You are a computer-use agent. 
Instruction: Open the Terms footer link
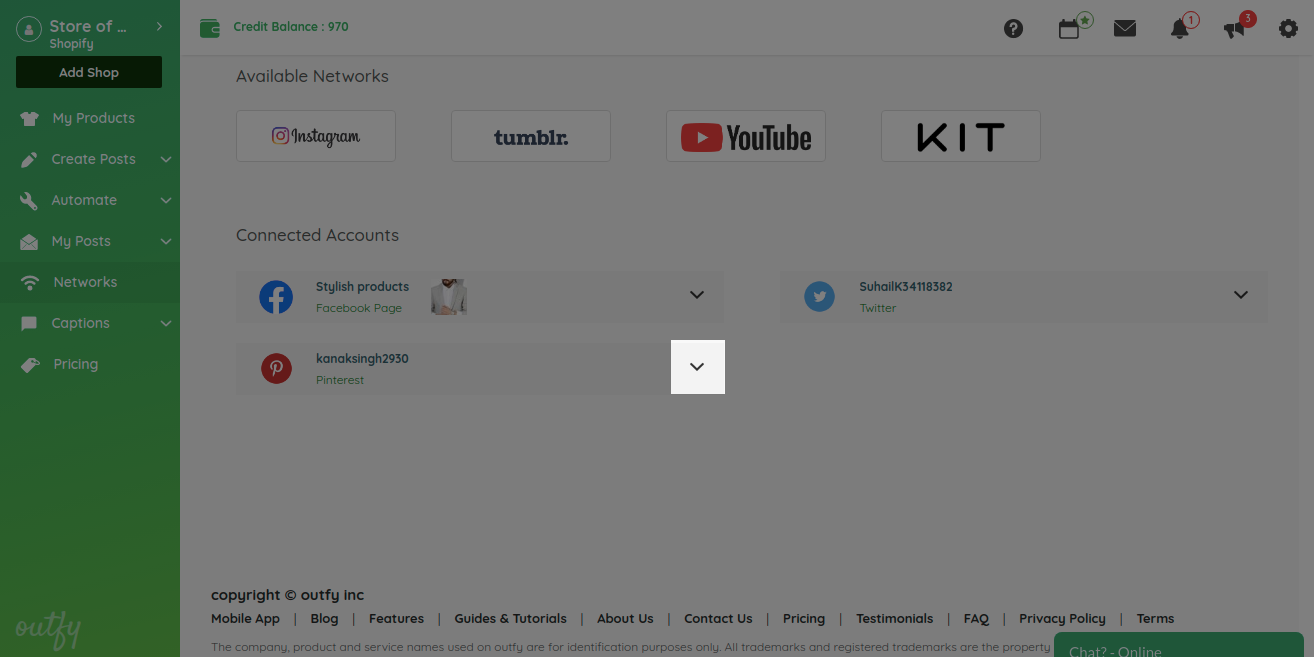coord(1155,619)
